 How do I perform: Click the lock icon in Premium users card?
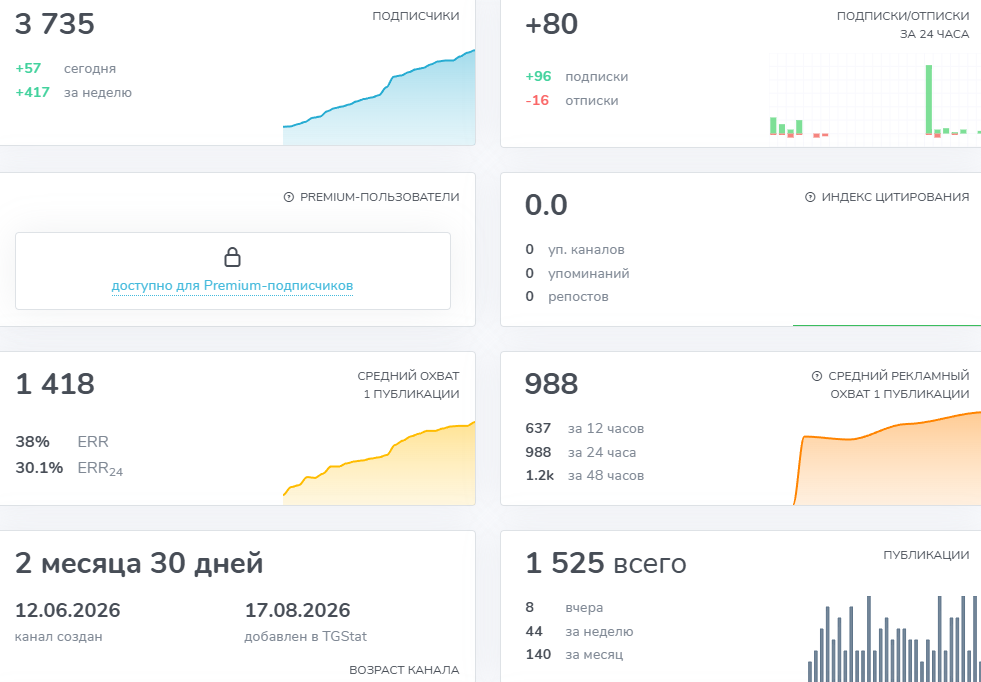232,257
